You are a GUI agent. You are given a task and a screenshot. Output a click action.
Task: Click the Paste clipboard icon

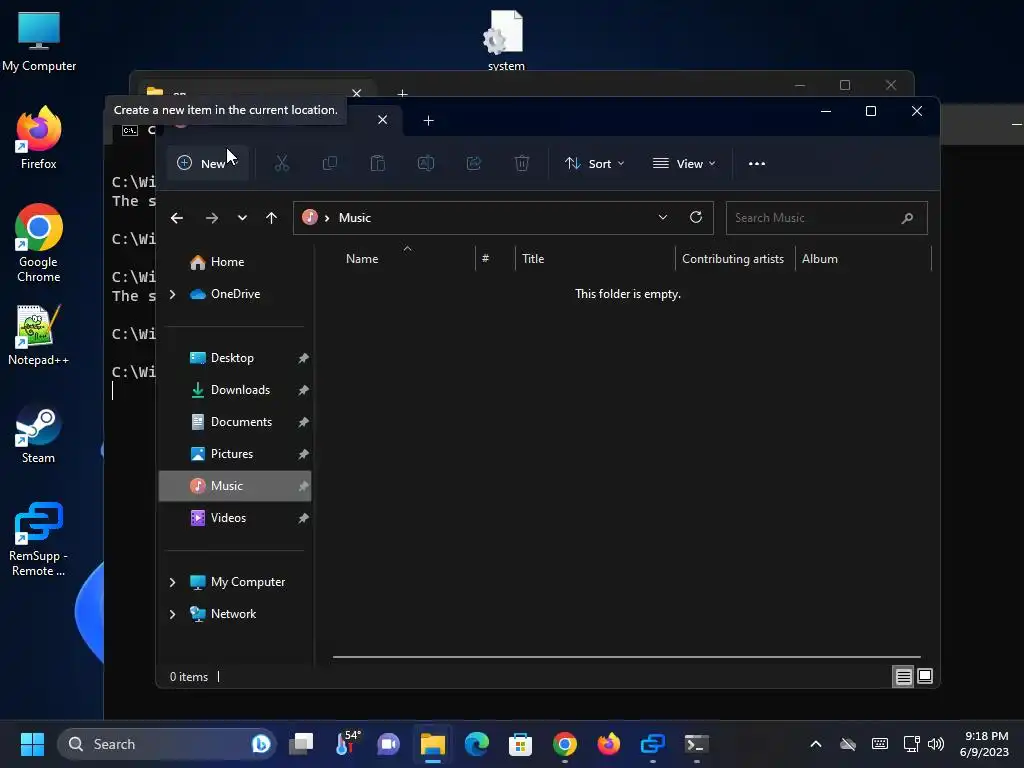(x=377, y=163)
